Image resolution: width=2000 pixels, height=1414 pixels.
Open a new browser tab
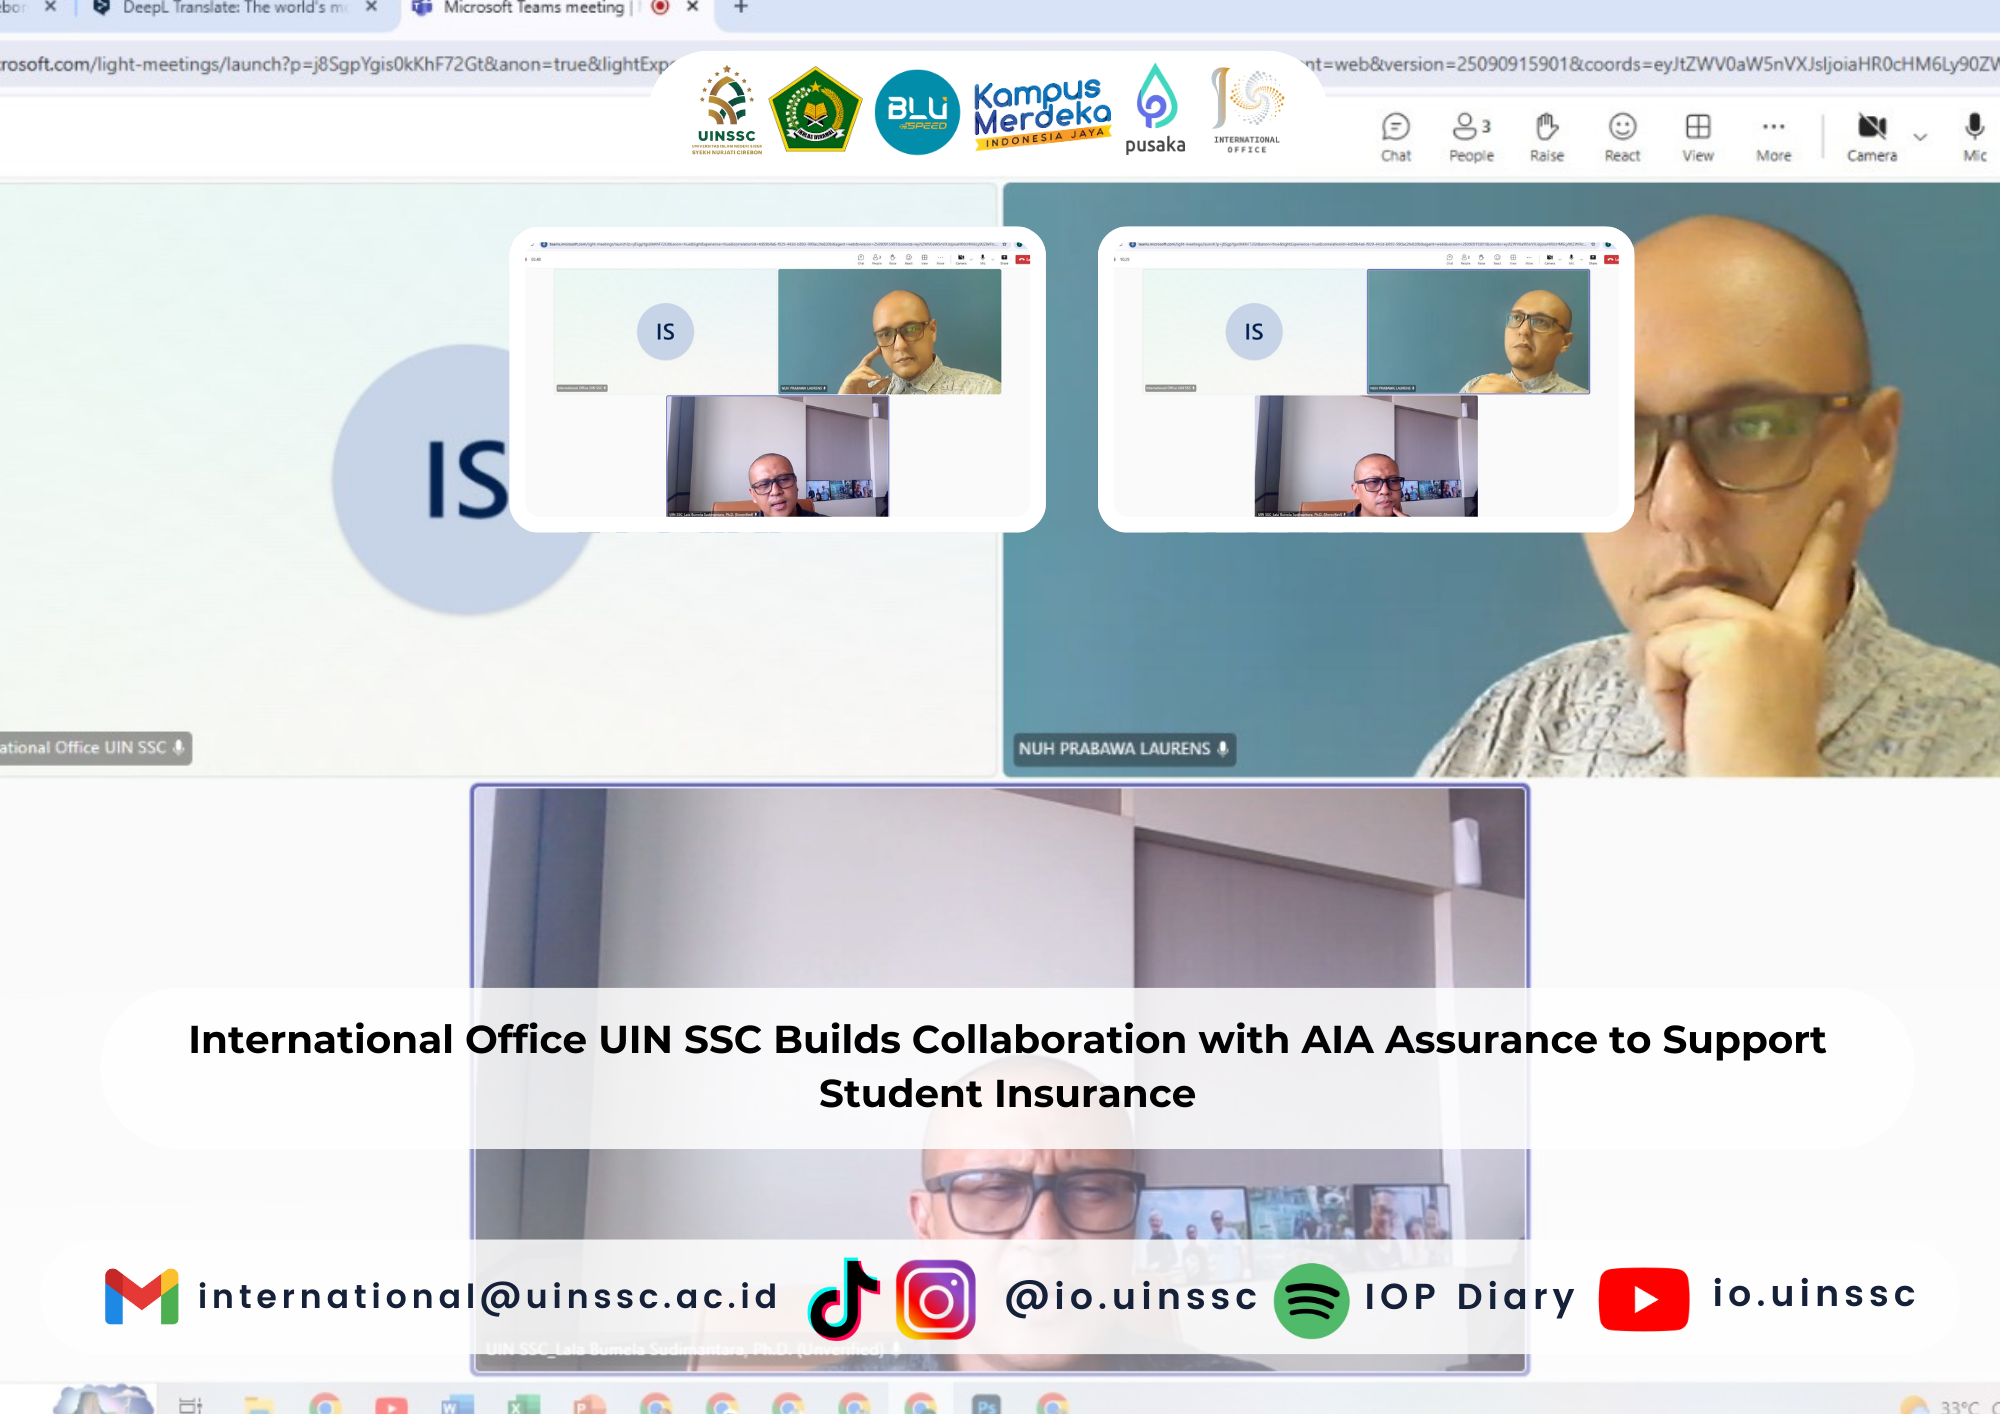tap(741, 7)
